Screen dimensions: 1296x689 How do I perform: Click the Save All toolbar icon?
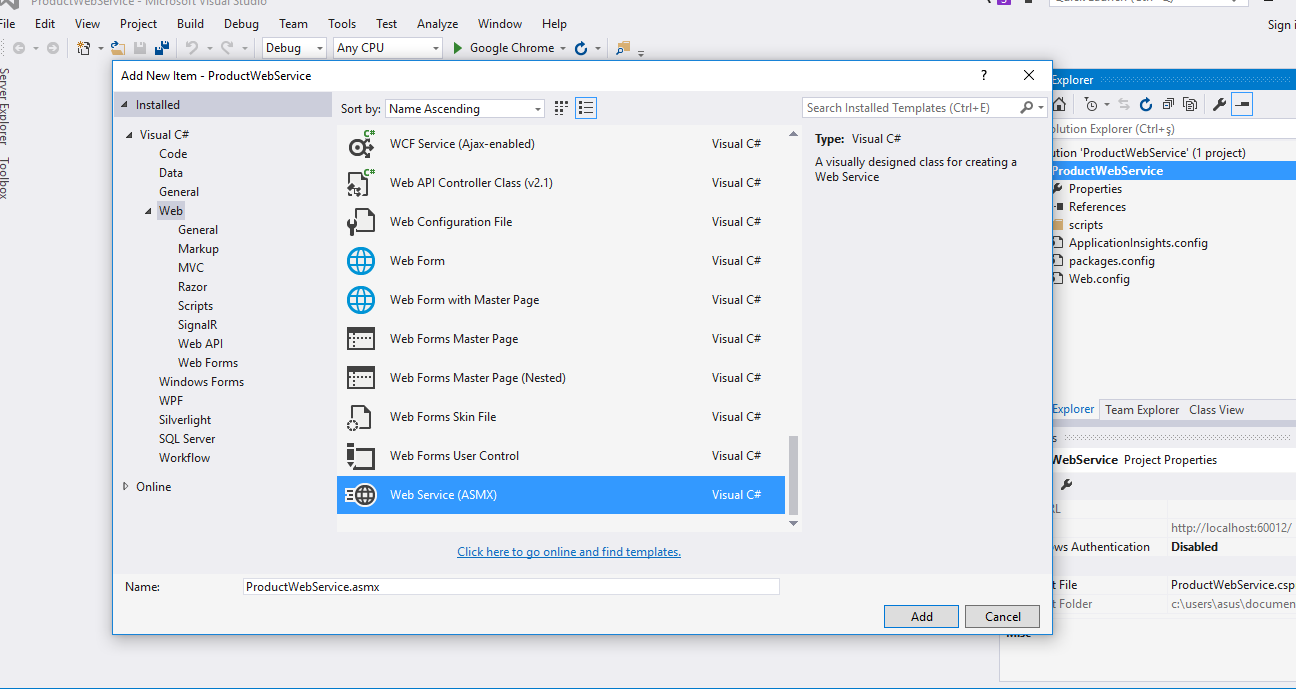pyautogui.click(x=158, y=48)
